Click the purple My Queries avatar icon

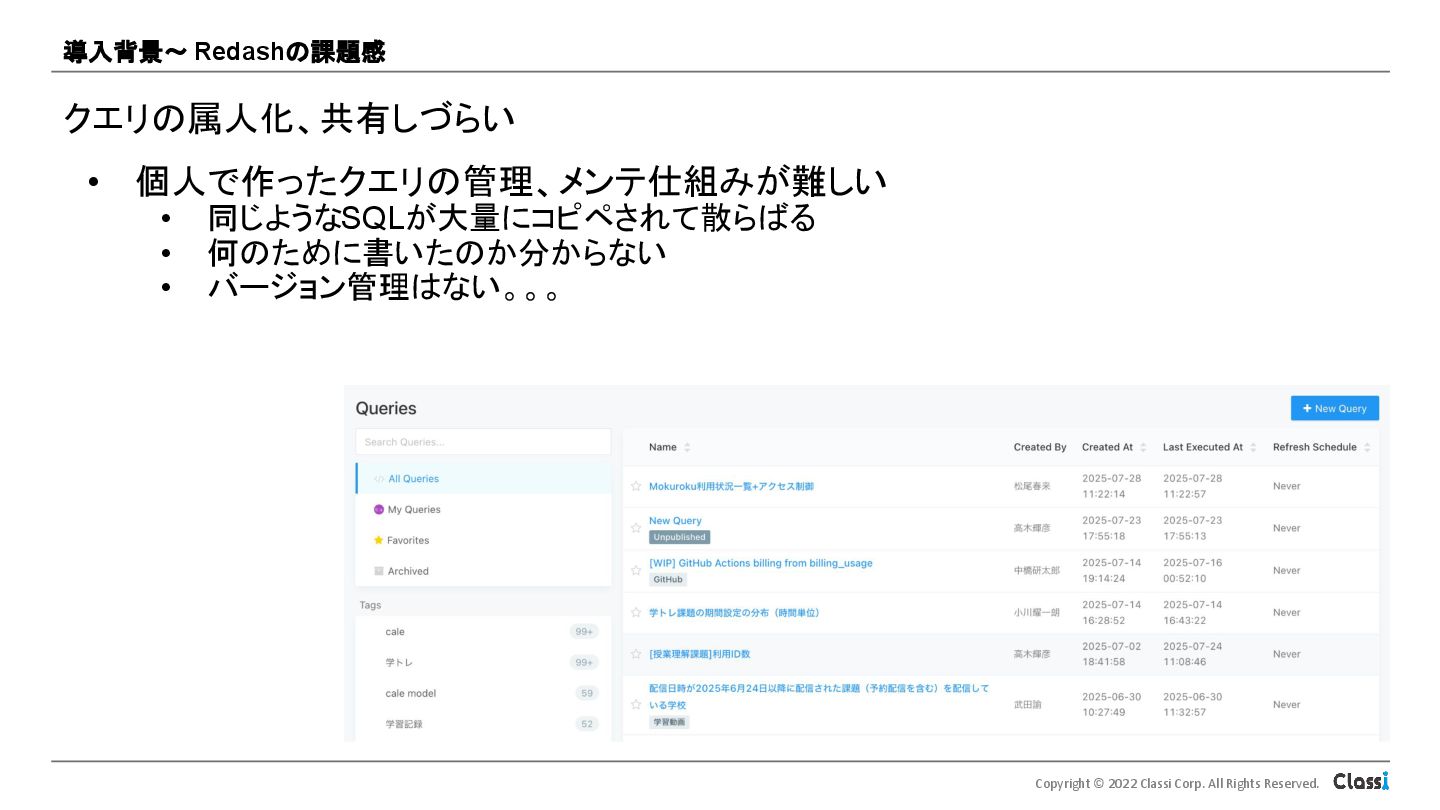tap(379, 509)
